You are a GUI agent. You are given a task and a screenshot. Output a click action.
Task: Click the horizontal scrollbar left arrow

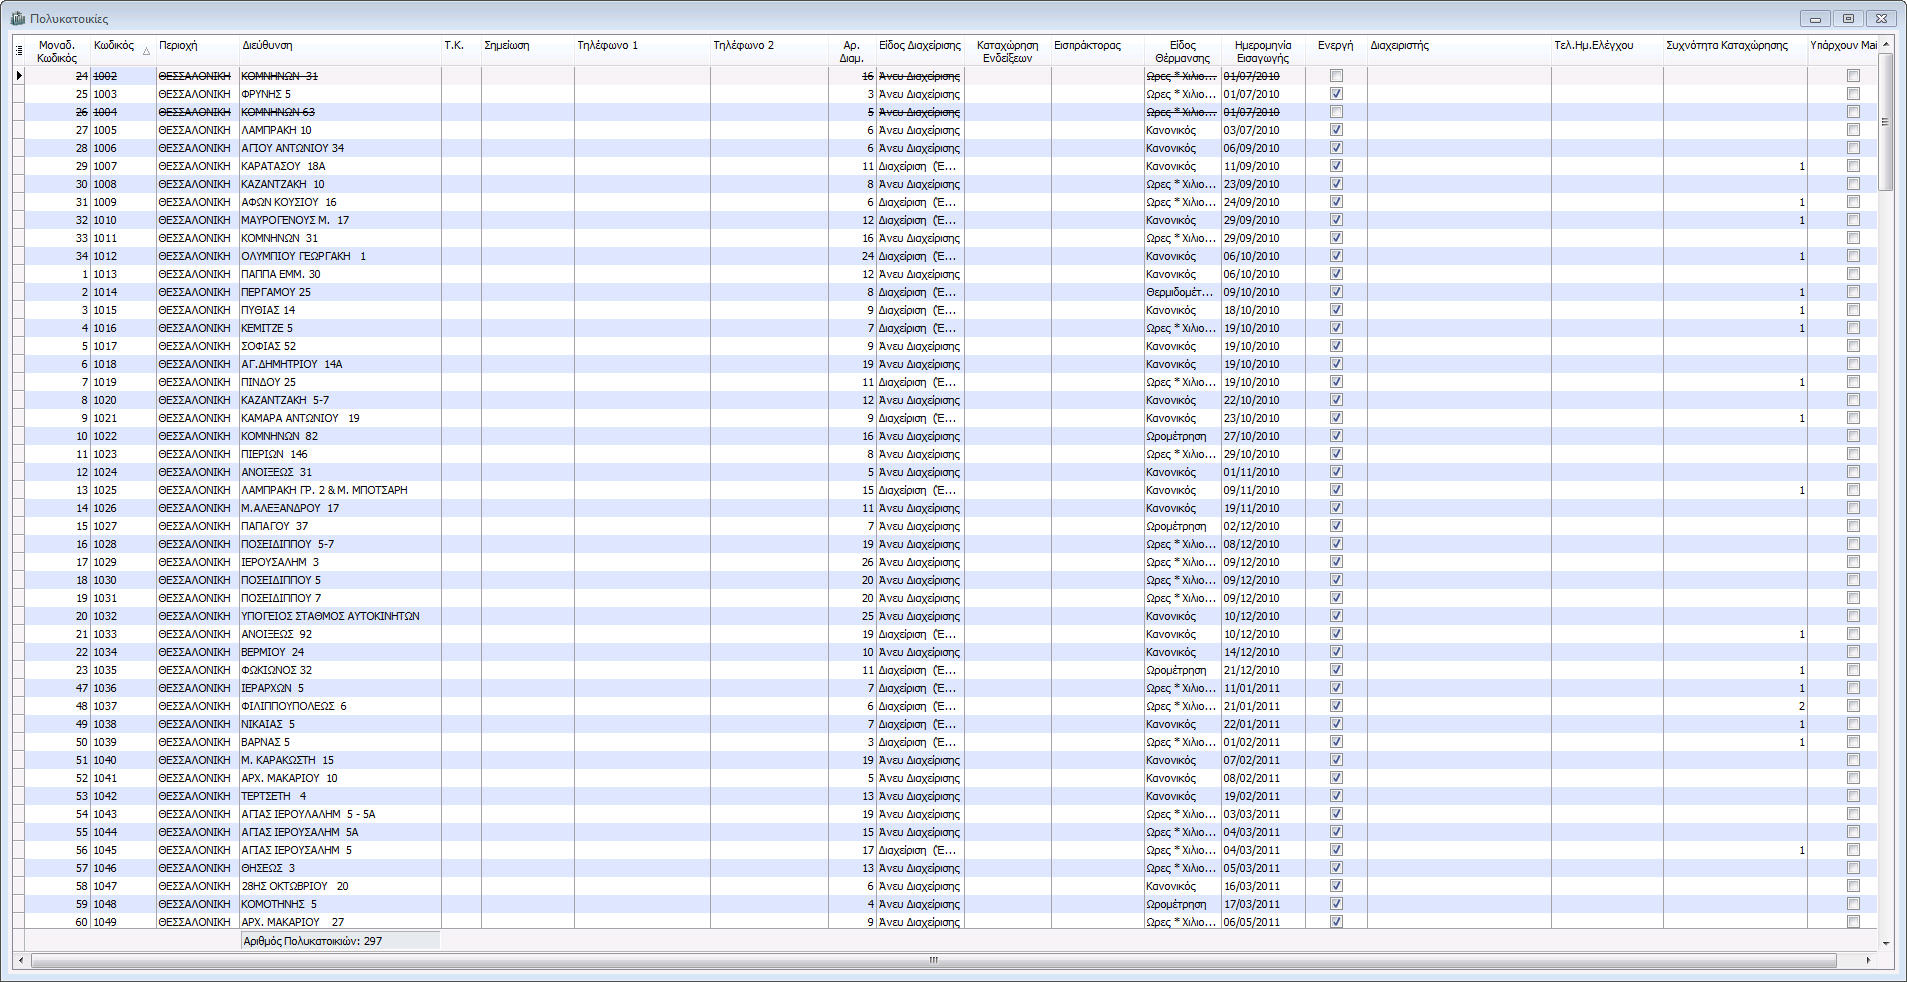(x=22, y=960)
